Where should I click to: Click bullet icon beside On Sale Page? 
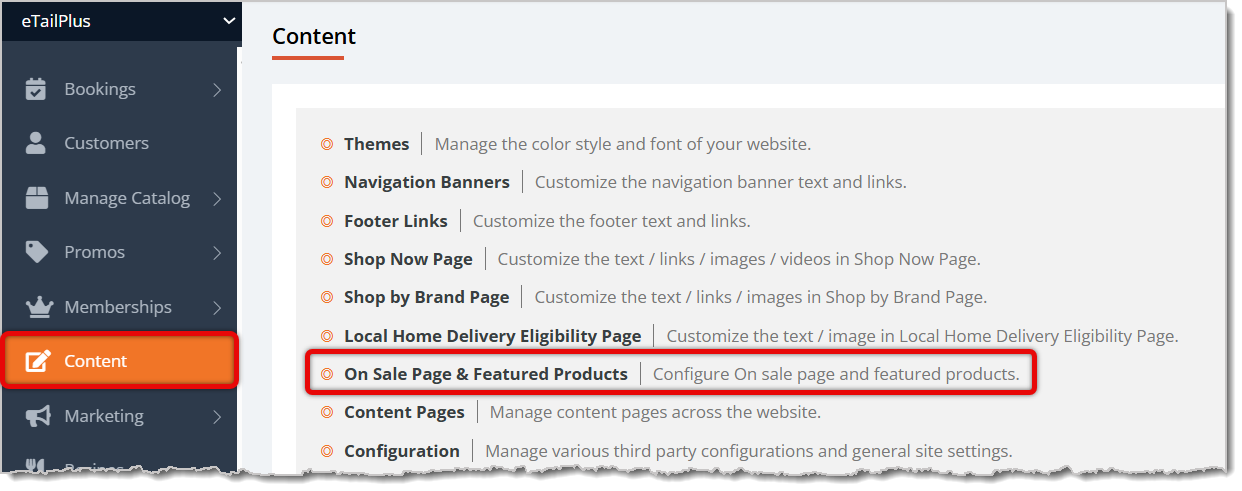(327, 374)
